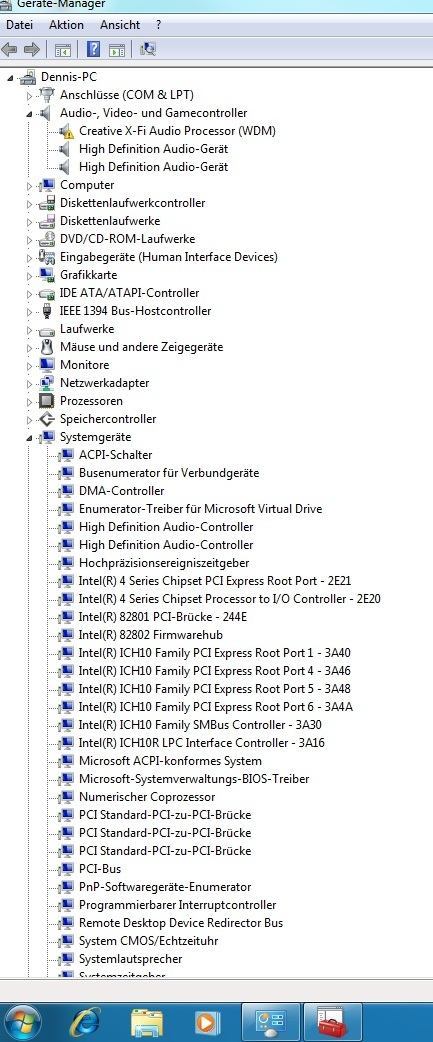The image size is (433, 1042).
Task: Click the forward arrow toolbar icon
Action: click(31, 49)
